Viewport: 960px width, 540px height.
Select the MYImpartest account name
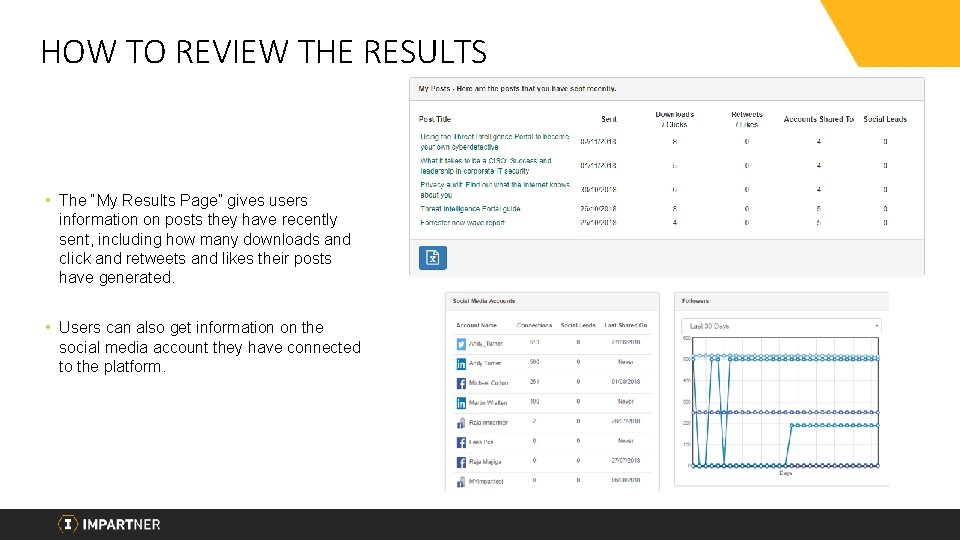(x=486, y=482)
